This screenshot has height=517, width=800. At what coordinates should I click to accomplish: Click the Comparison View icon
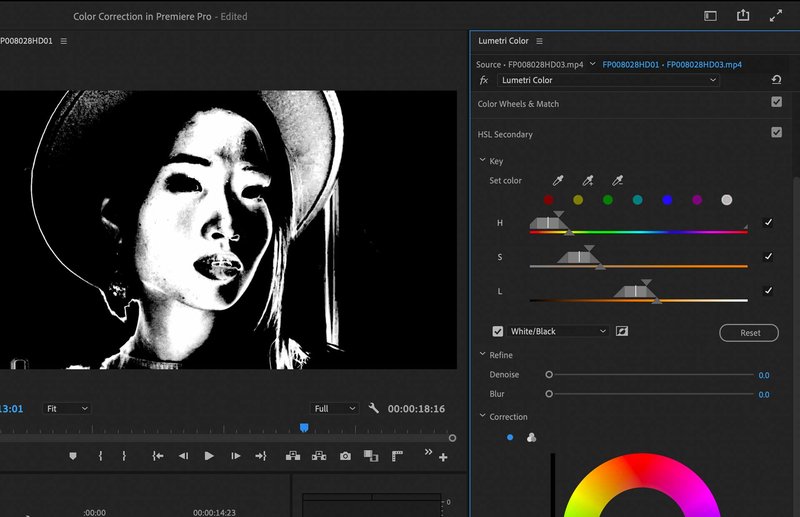click(371, 456)
